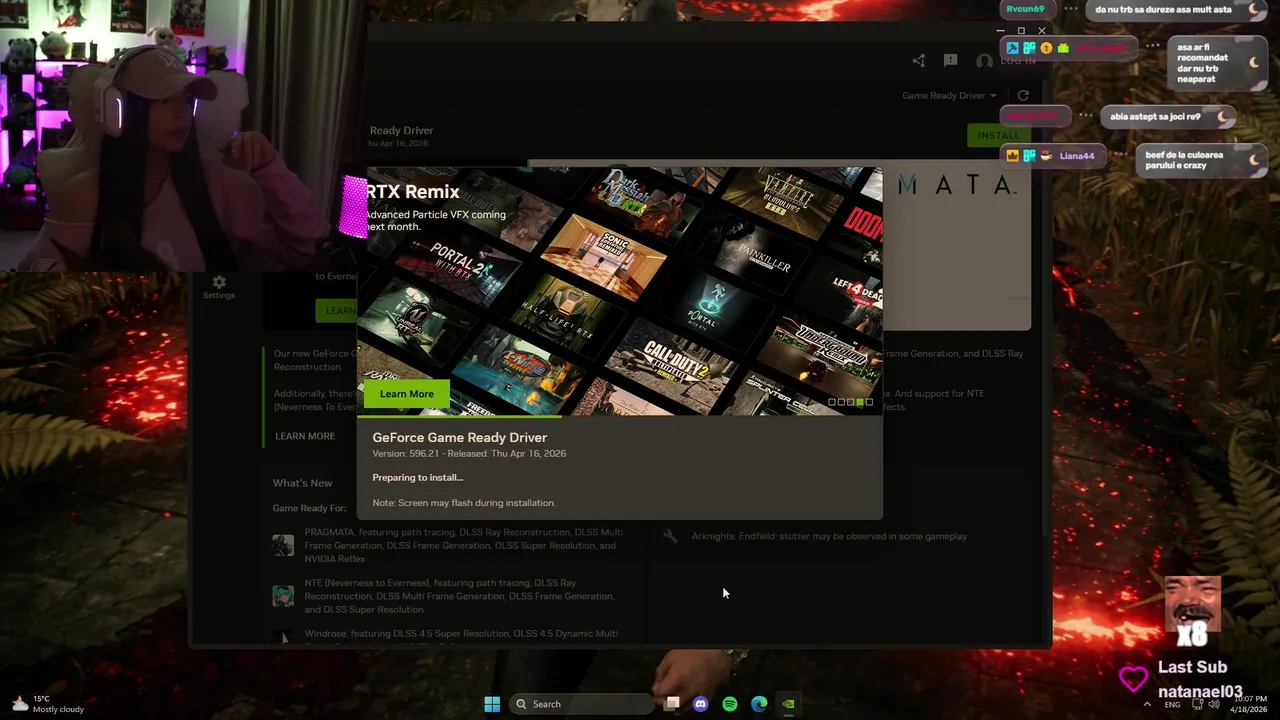Open the Game Ready Driver dropdown
1280x720 pixels.
click(x=949, y=95)
